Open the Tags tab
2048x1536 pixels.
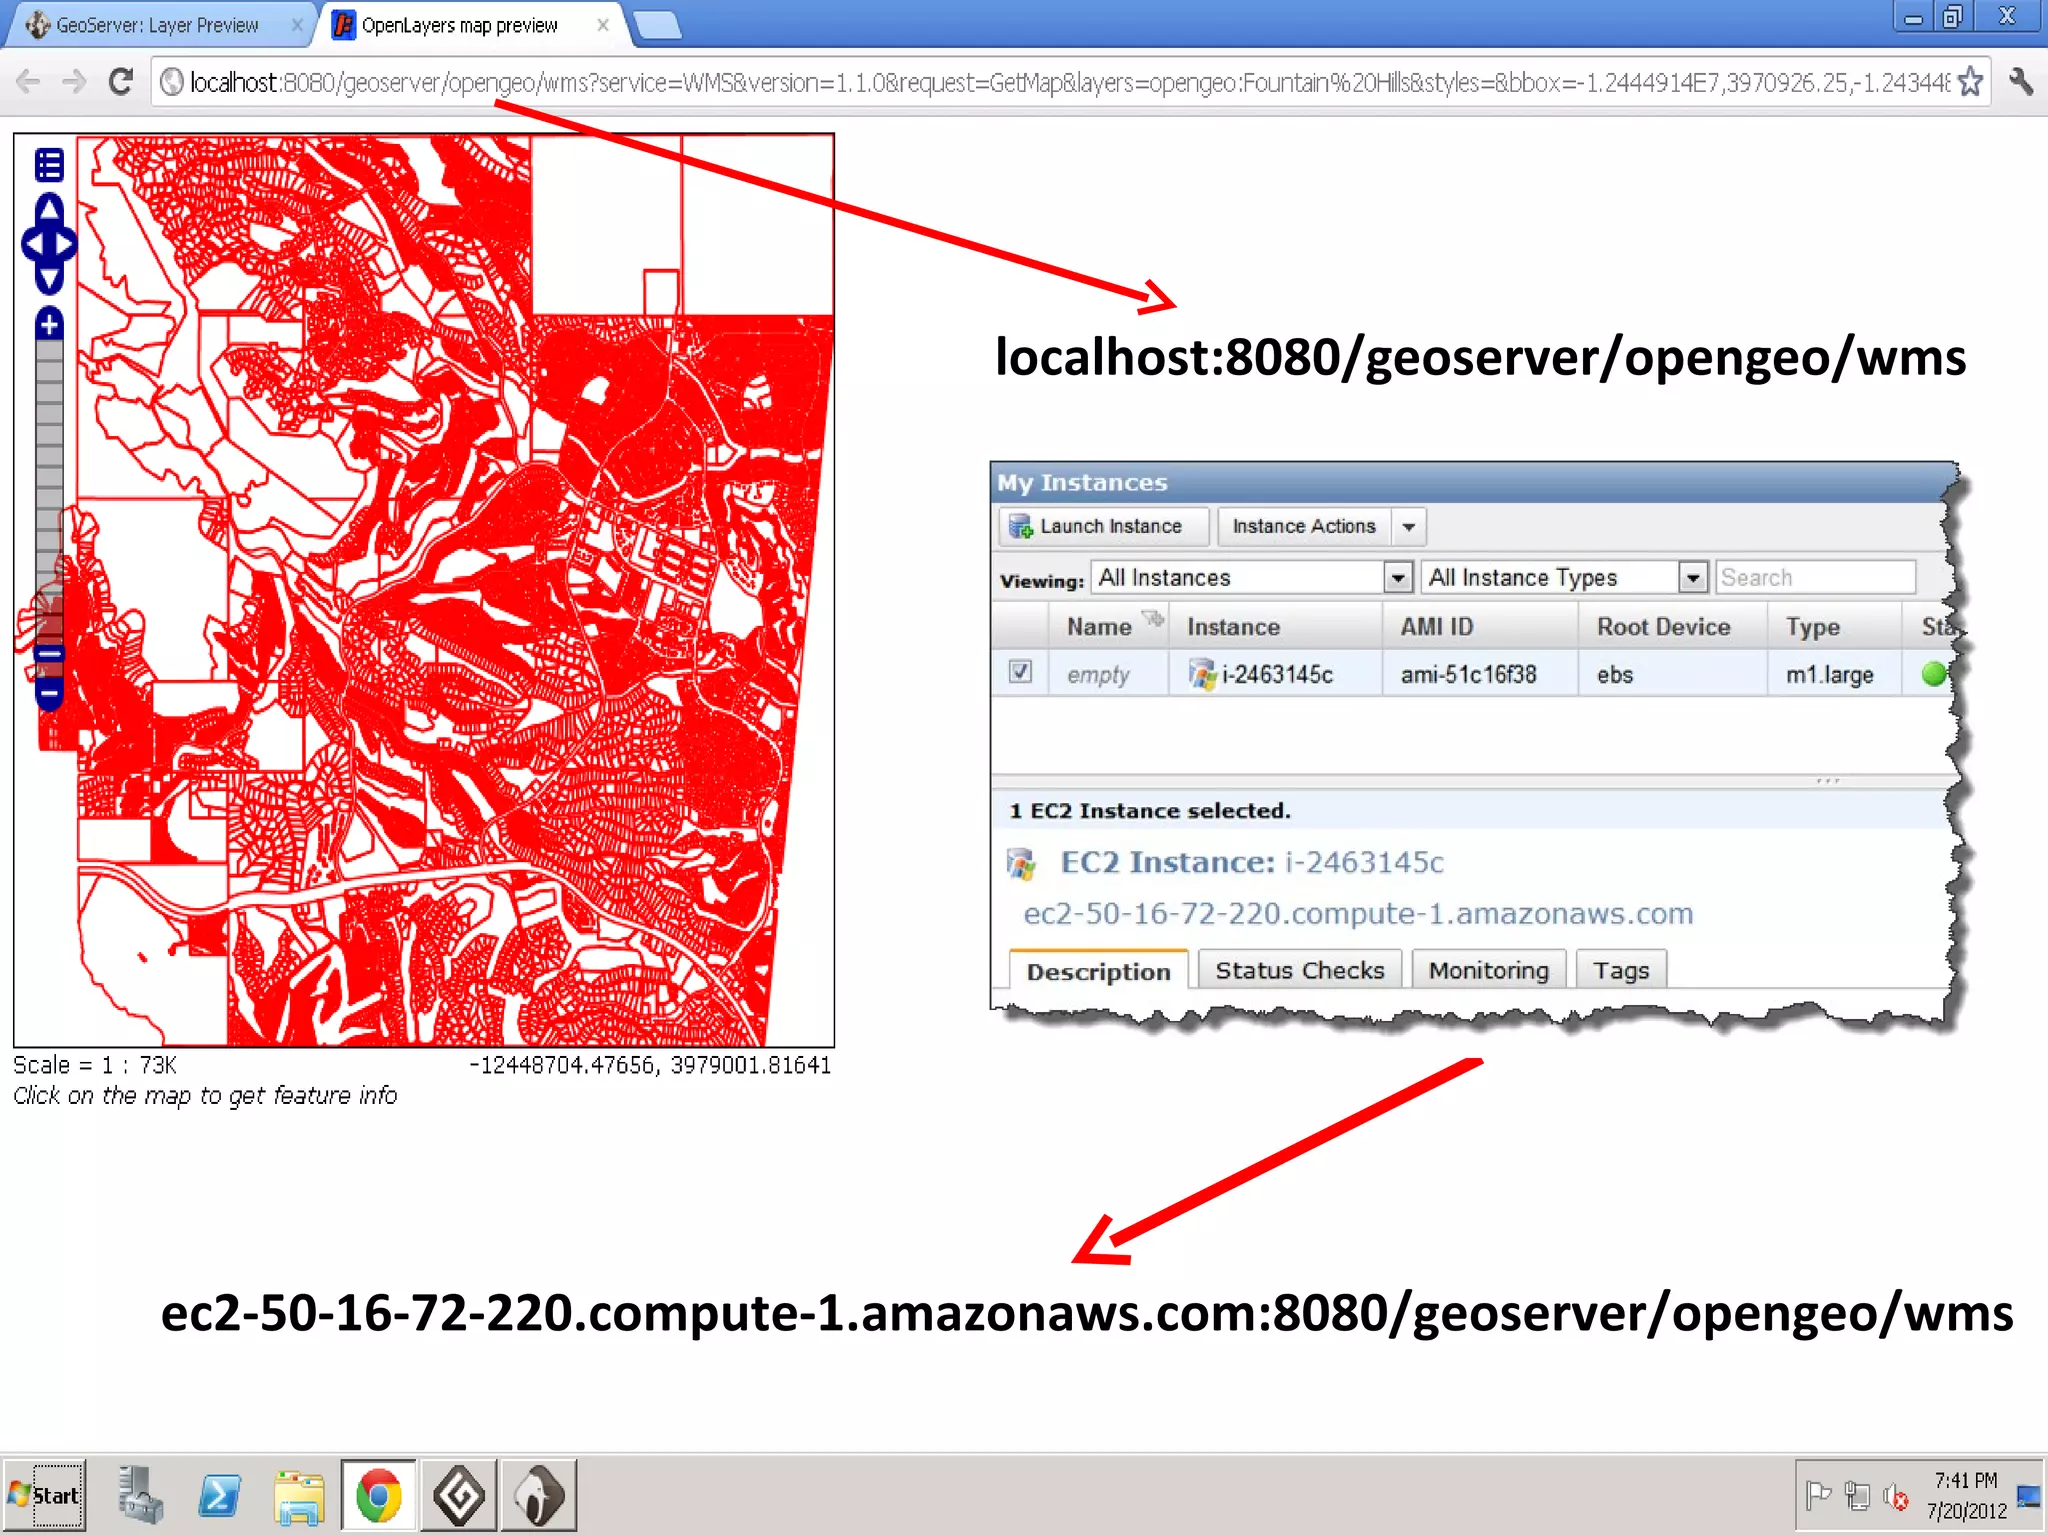pyautogui.click(x=1621, y=970)
